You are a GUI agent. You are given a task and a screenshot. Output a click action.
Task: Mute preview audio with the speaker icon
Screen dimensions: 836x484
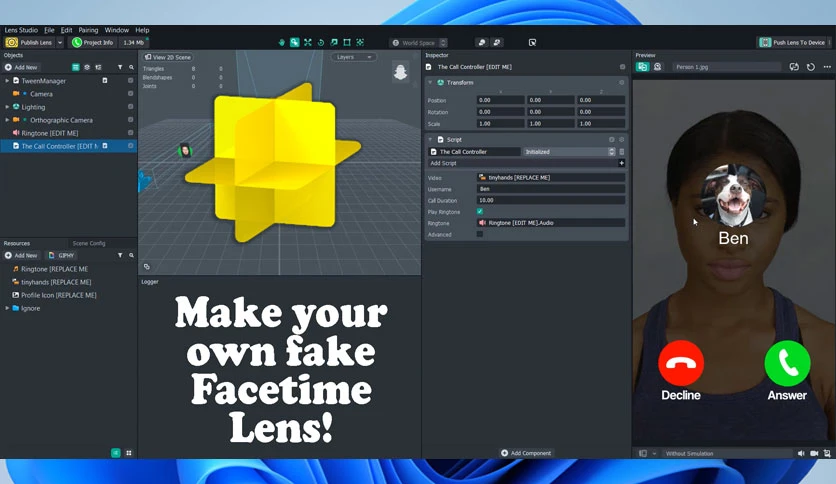(801, 453)
